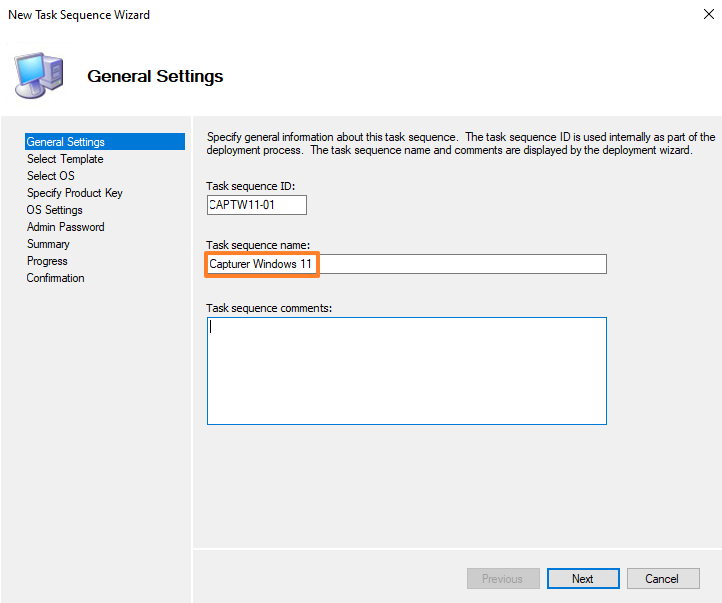Viewport: 722px width, 603px height.
Task: Focus the Task sequence name field
Action: pyautogui.click(x=406, y=264)
